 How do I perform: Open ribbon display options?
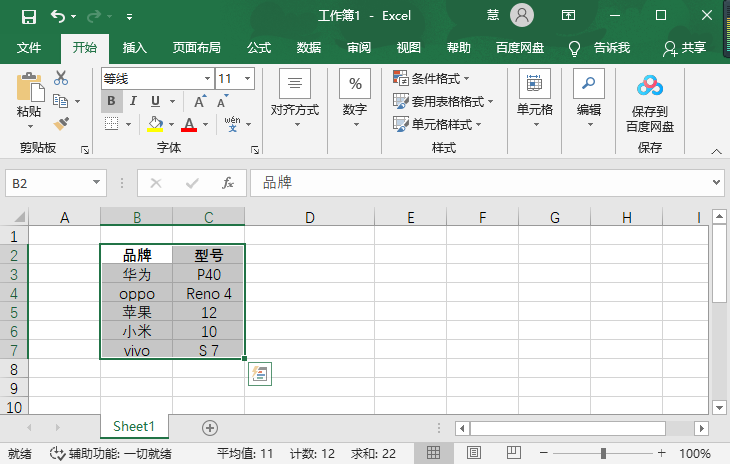click(568, 15)
